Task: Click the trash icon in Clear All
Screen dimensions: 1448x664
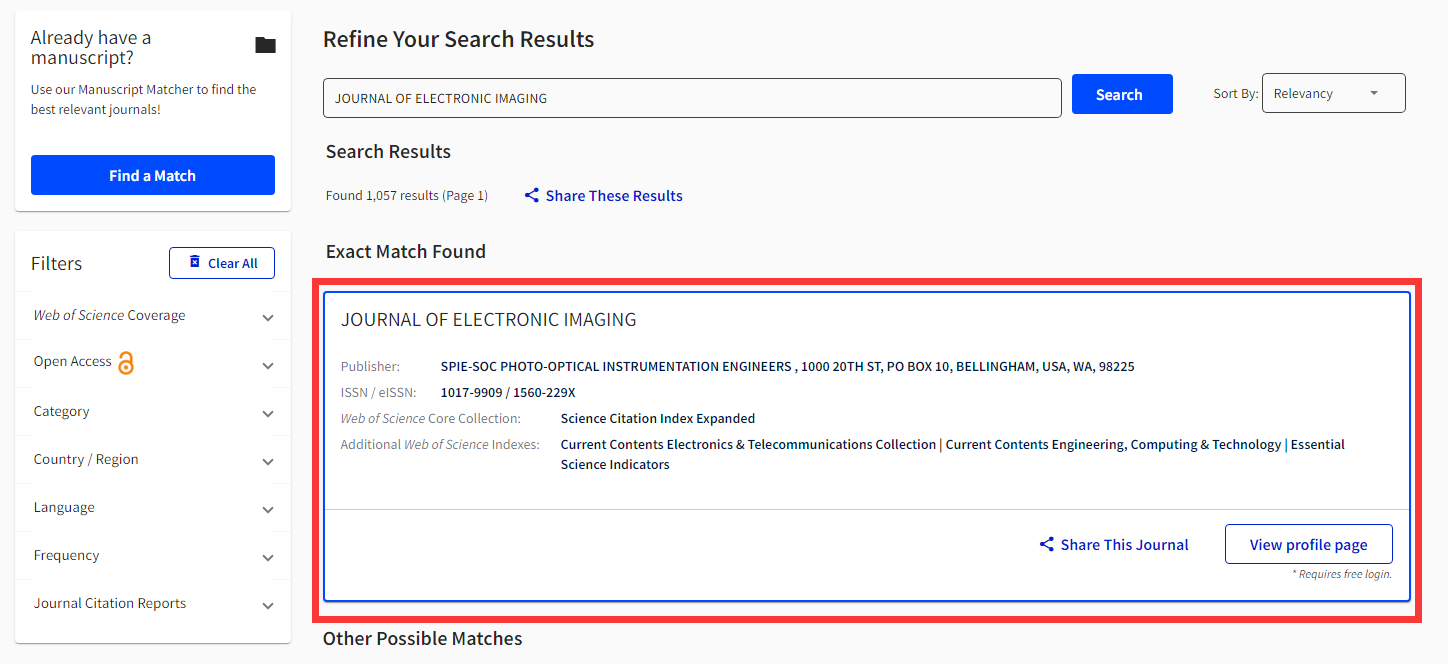Action: click(195, 262)
